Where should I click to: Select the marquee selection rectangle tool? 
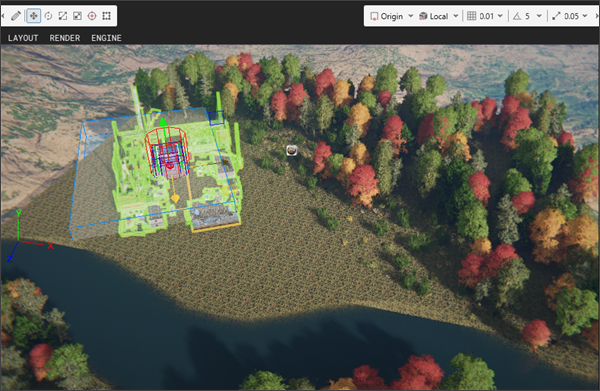pyautogui.click(x=106, y=16)
